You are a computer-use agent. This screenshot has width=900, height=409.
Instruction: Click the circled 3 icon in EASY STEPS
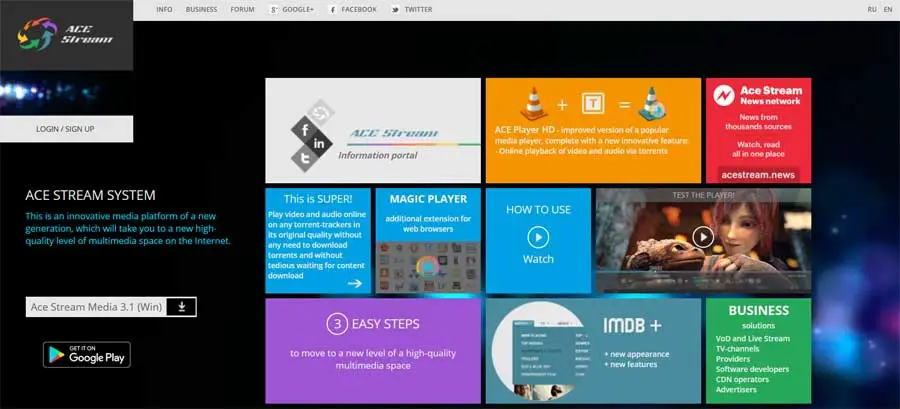[x=337, y=324]
